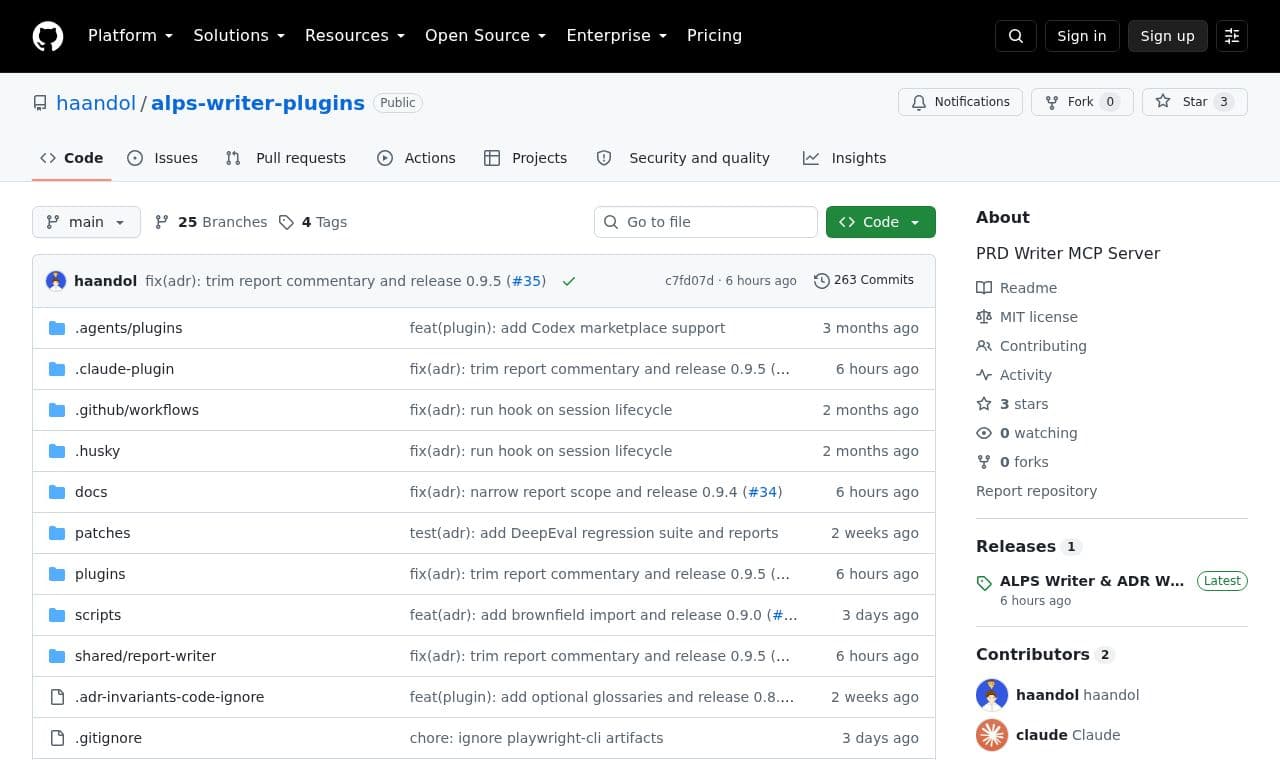
Task: Click the Sign up button
Action: coord(1168,36)
